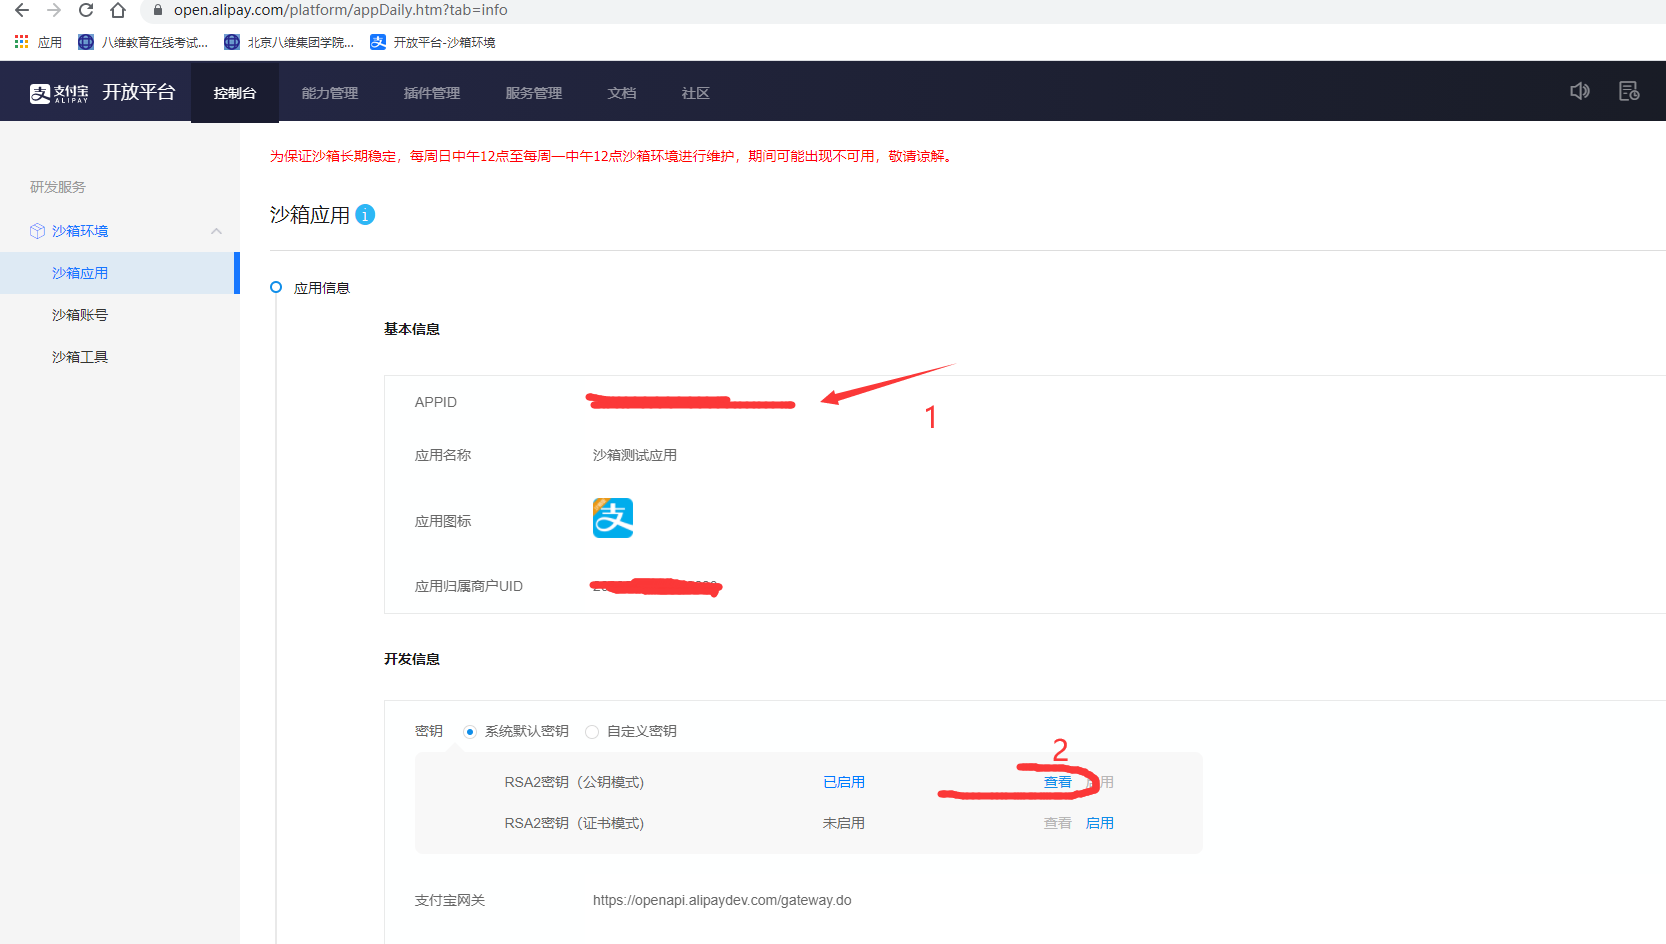Screen dimensions: 1666x944
Task: Open the browser home page icon
Action: coord(118,10)
